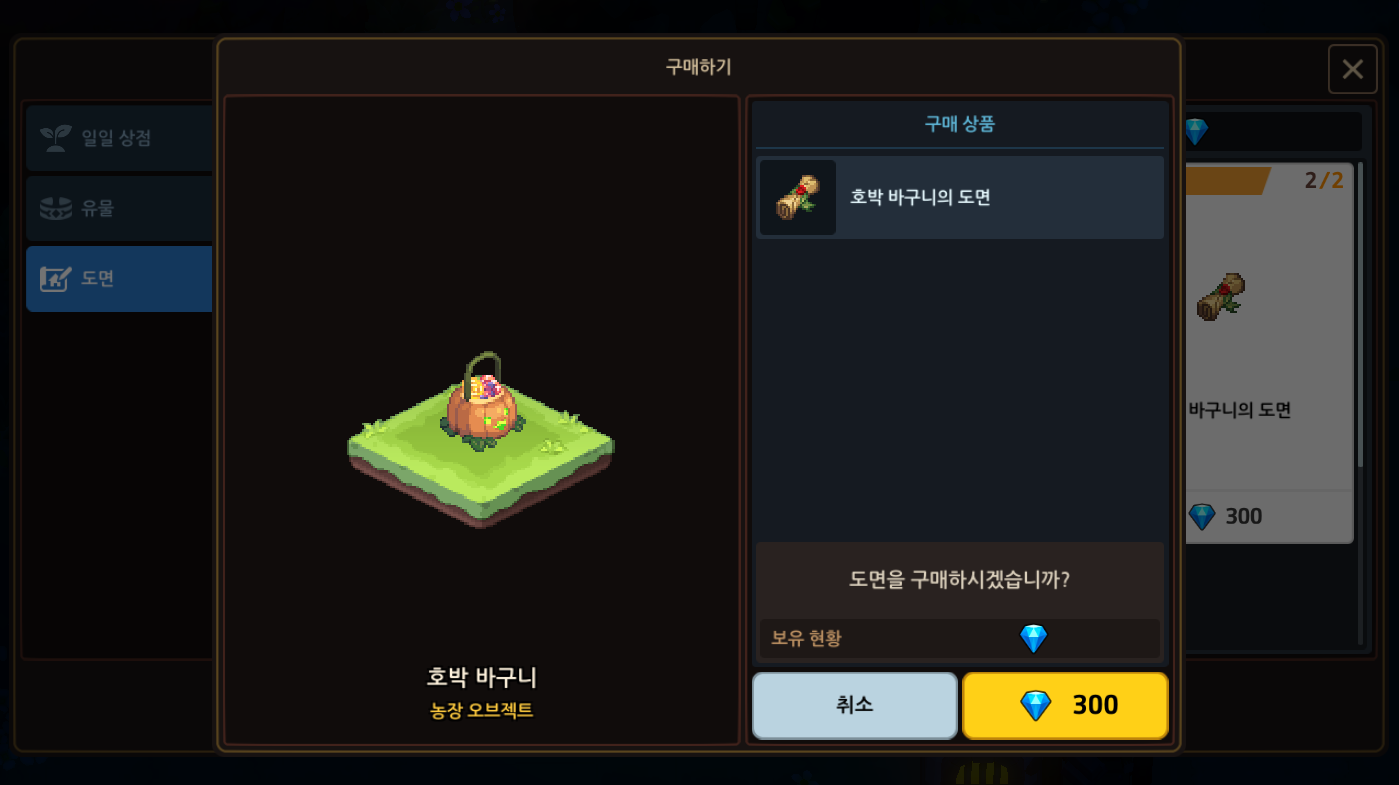Click the relic icon beside 유물
The image size is (1399, 785).
pyautogui.click(x=55, y=208)
